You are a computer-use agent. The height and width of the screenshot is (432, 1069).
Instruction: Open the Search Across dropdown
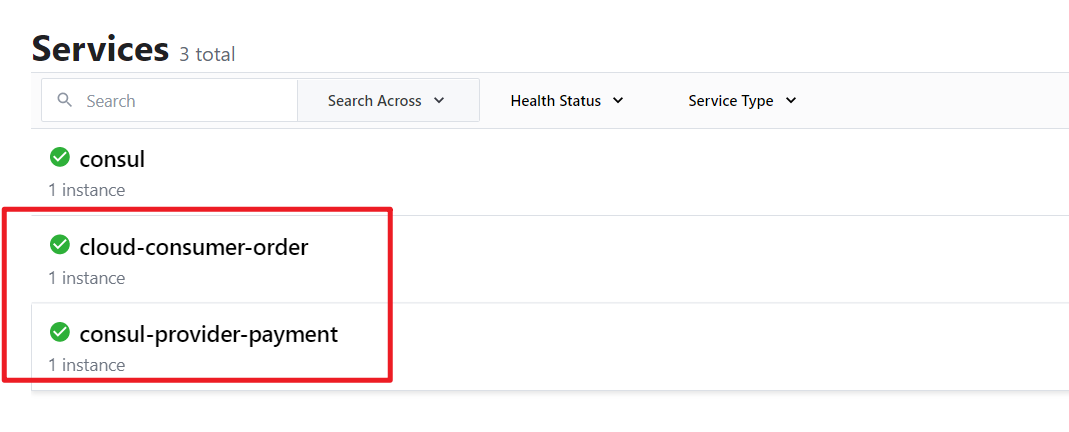[x=387, y=101]
